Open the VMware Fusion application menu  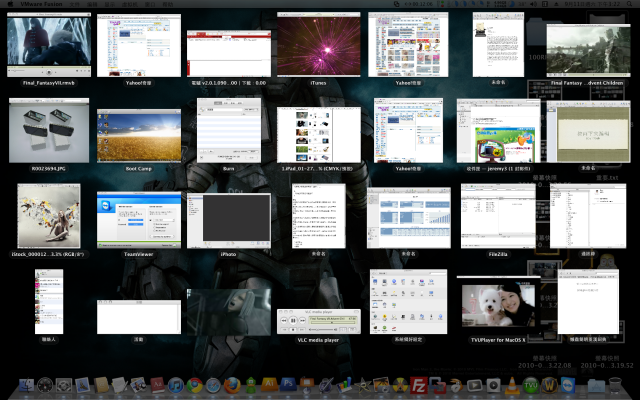pyautogui.click(x=41, y=4)
